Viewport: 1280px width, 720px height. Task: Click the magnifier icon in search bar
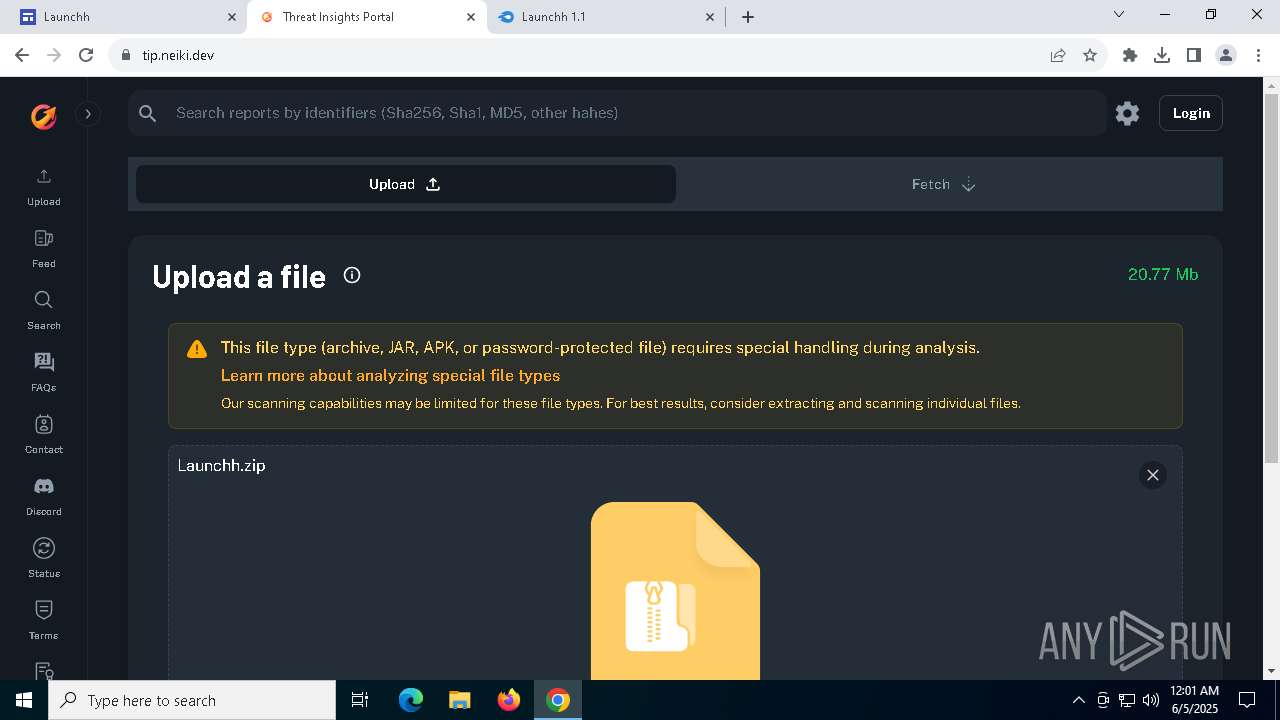[x=148, y=113]
